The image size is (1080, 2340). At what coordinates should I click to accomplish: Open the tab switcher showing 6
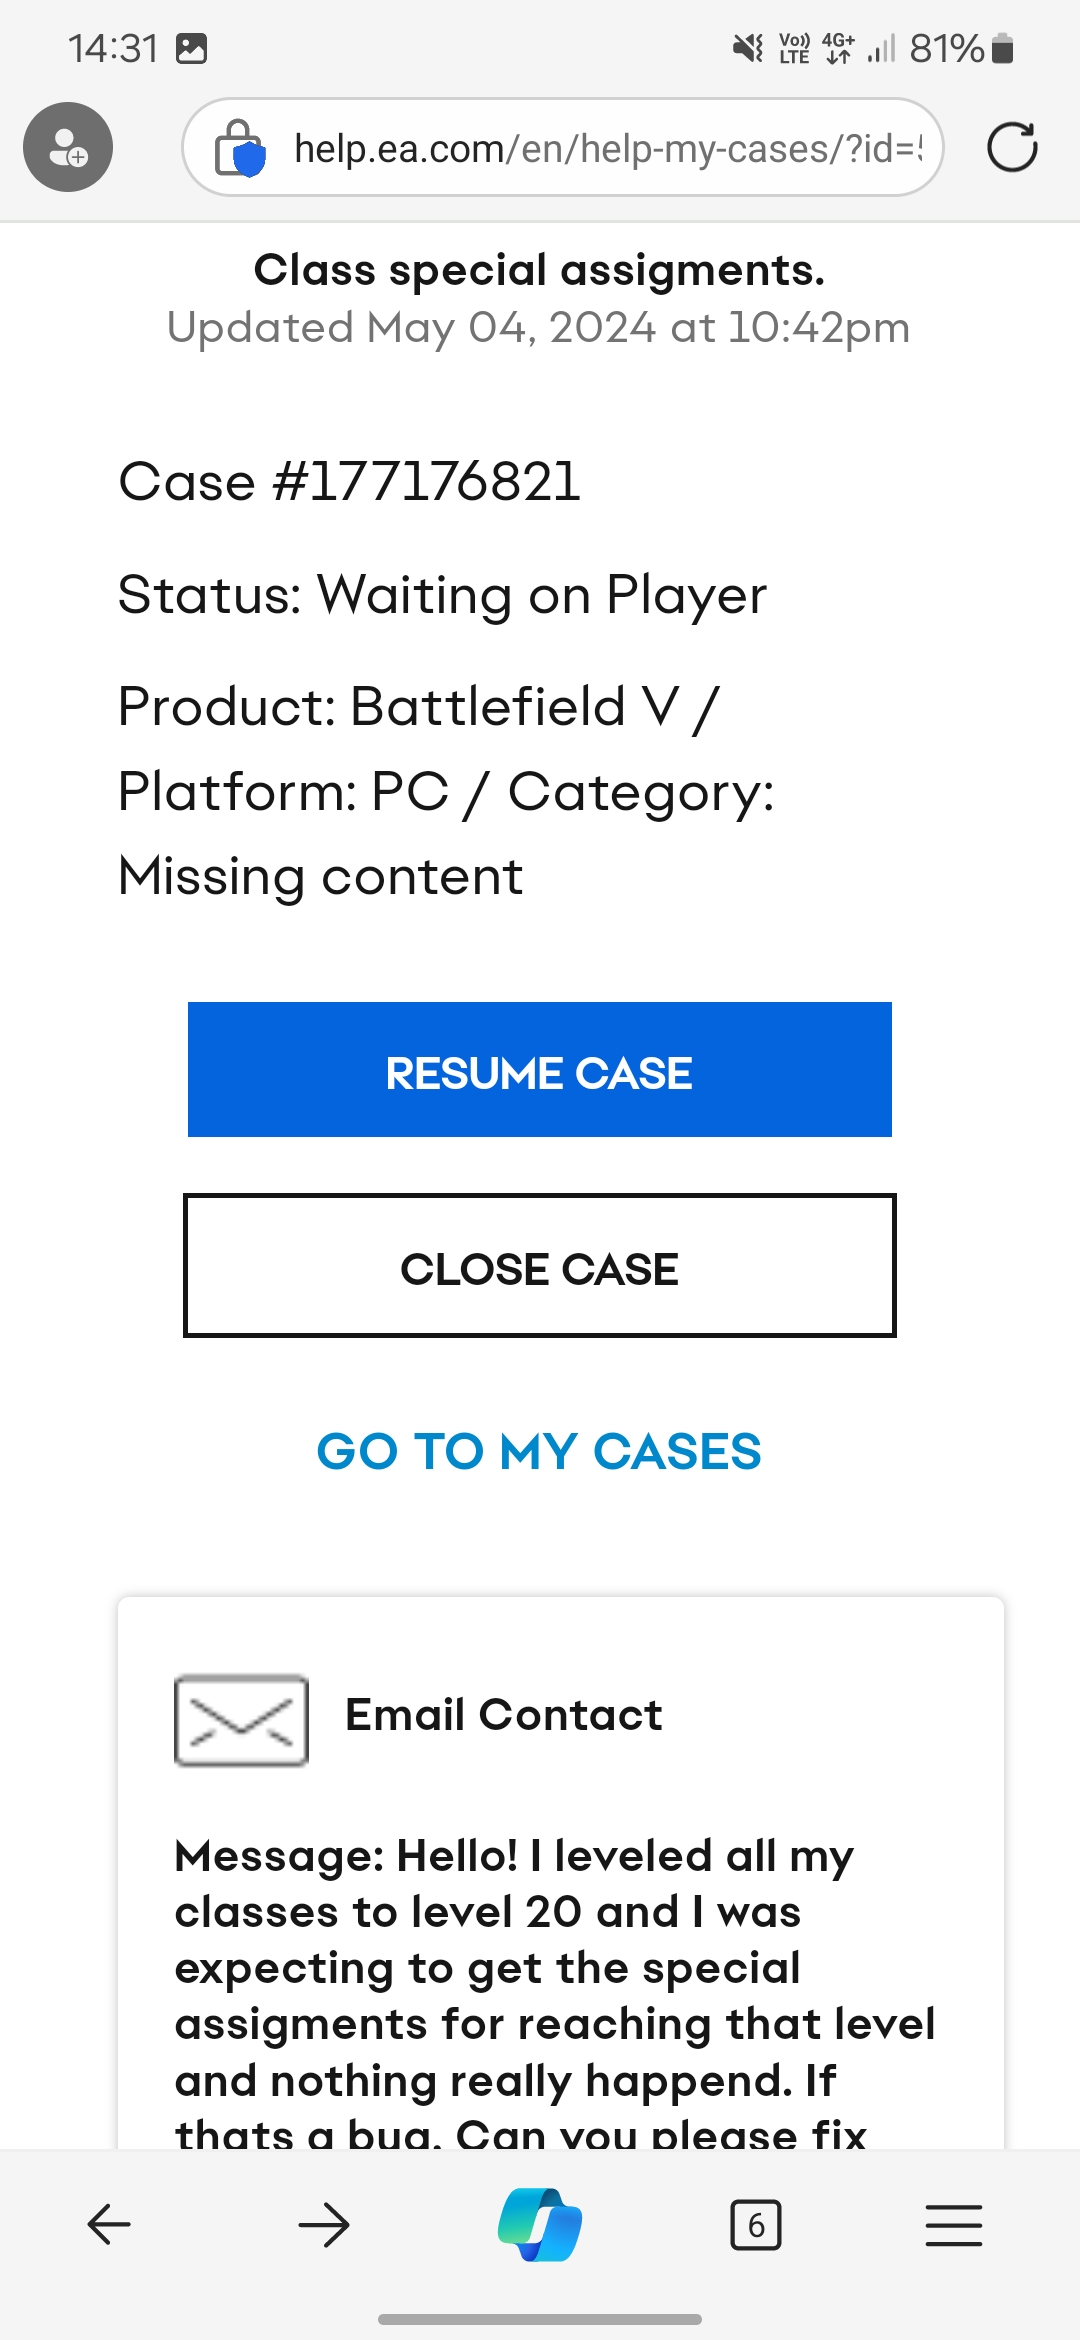(756, 2225)
